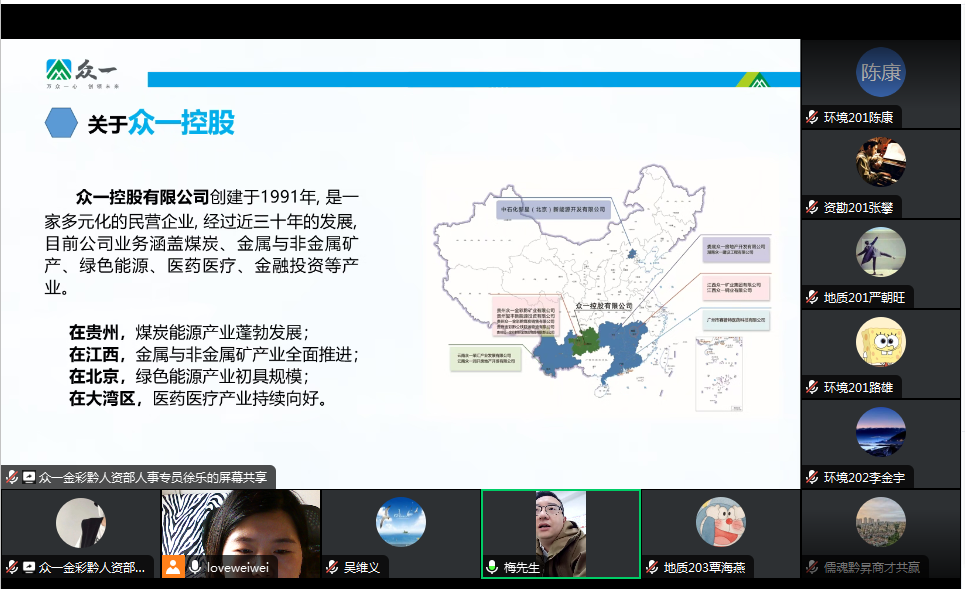Click the muted mic icon beside 环境202李金宇

(813, 477)
